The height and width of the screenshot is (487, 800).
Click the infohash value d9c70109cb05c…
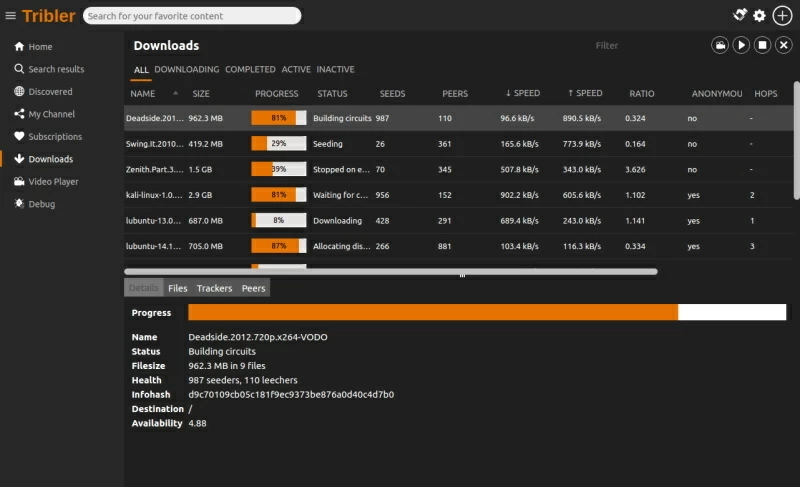[x=291, y=394]
